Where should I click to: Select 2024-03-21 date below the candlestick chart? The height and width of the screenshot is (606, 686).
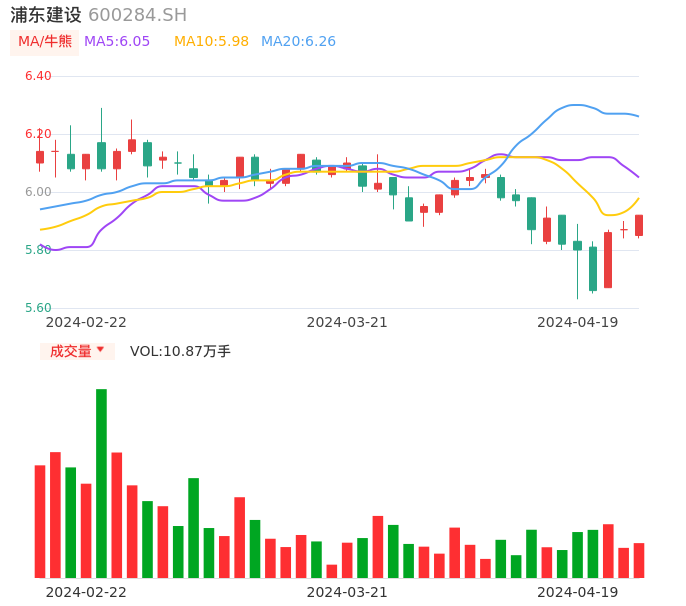[x=347, y=322]
